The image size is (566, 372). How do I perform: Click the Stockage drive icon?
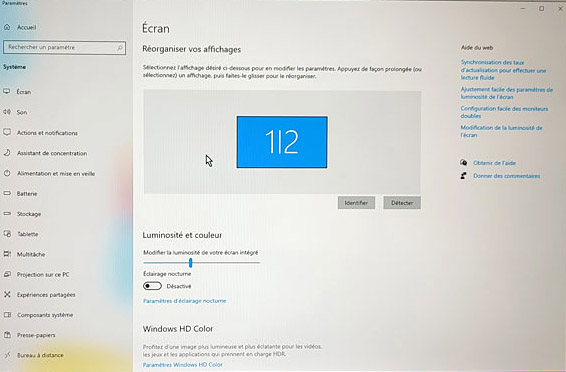tap(7, 214)
